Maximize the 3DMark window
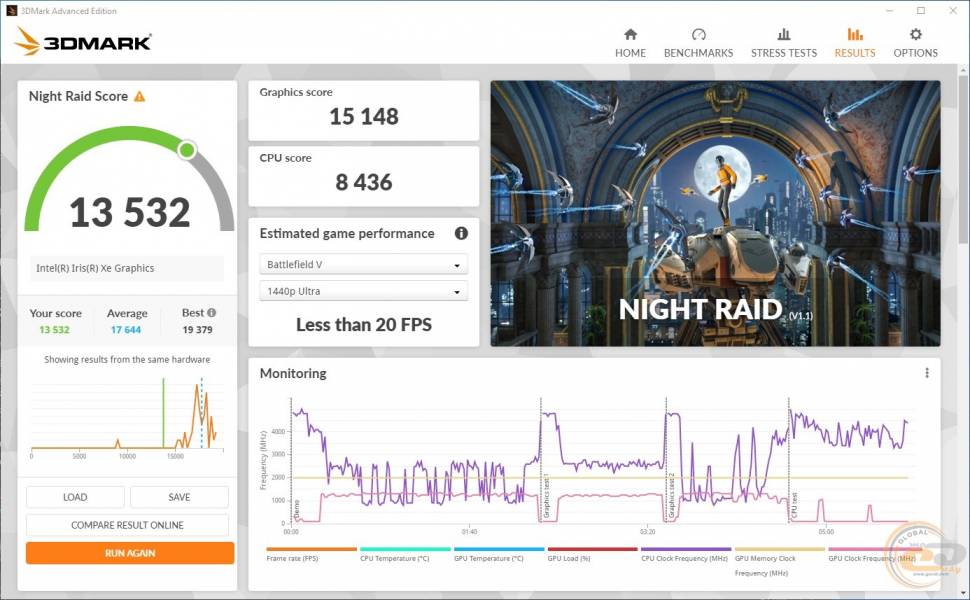This screenshot has height=600, width=970. [921, 11]
